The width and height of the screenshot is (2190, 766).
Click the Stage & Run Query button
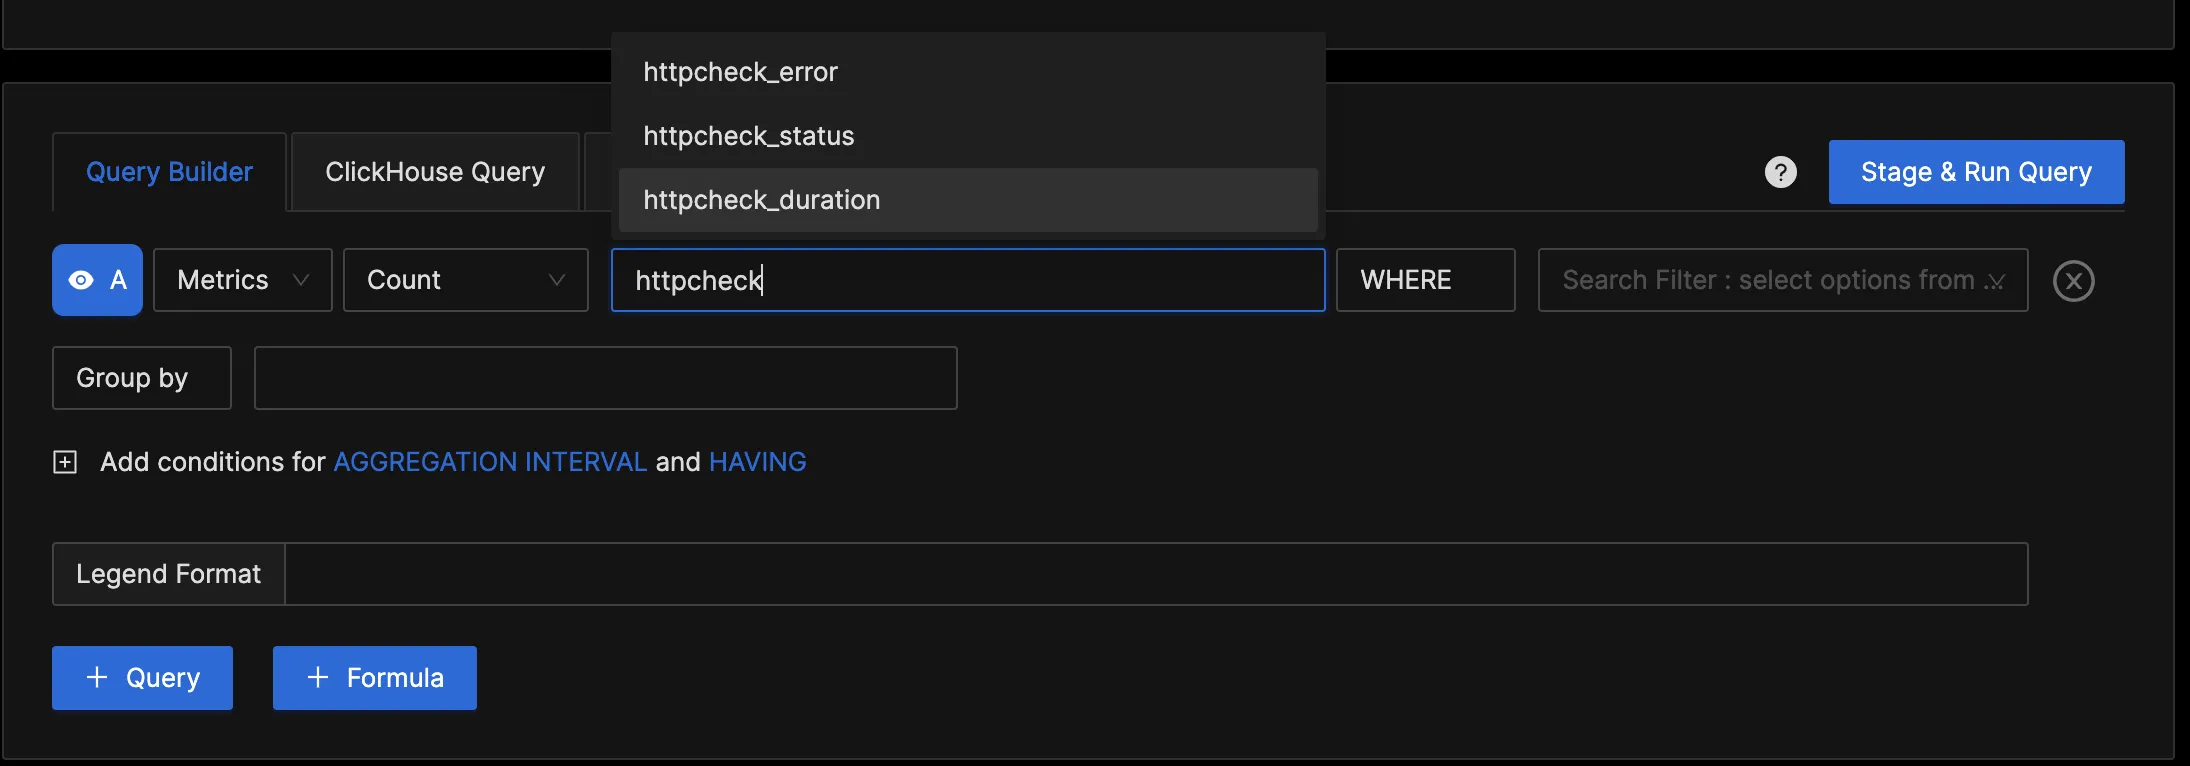coord(1976,172)
